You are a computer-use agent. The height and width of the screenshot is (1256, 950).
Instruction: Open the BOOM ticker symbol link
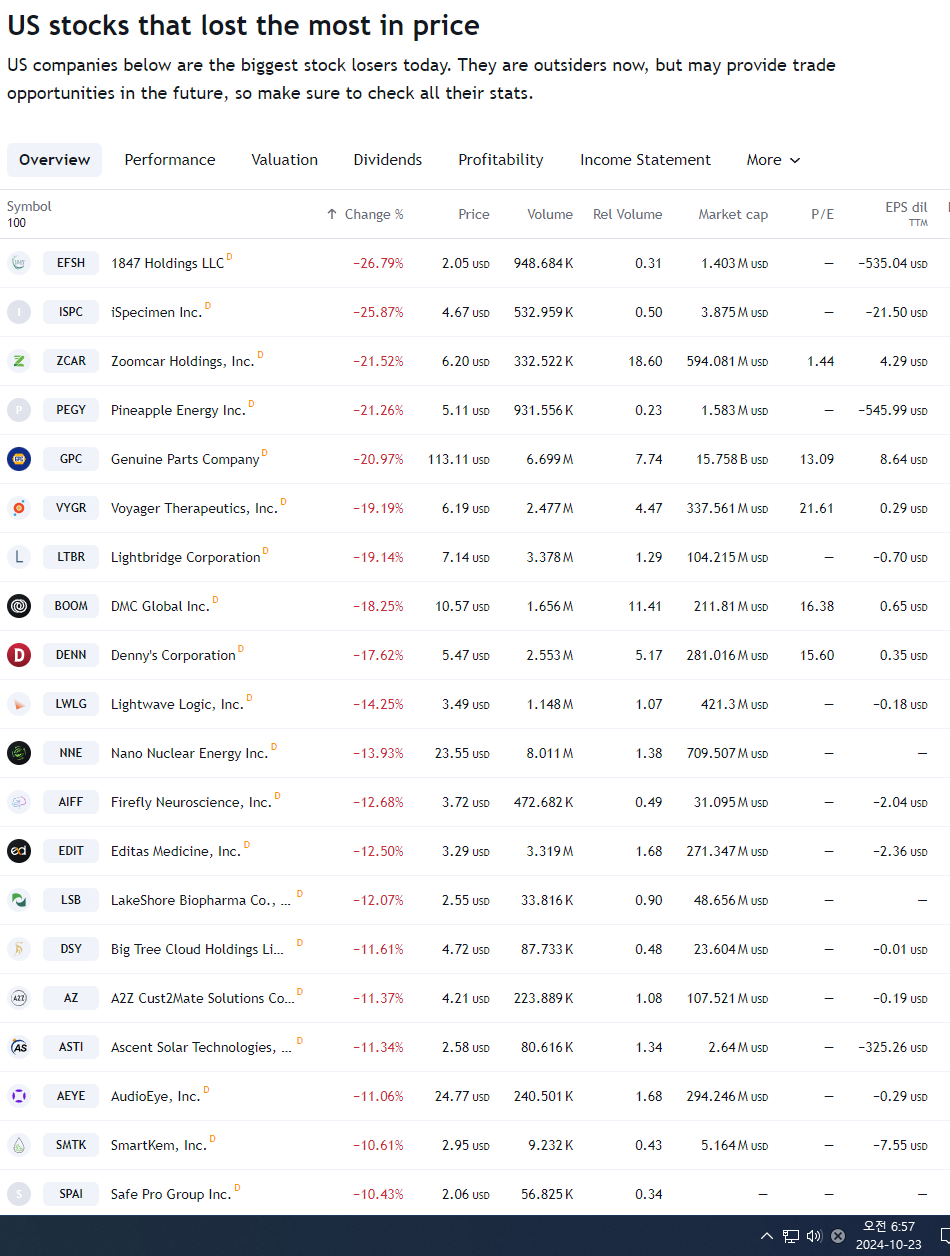pyautogui.click(x=71, y=606)
